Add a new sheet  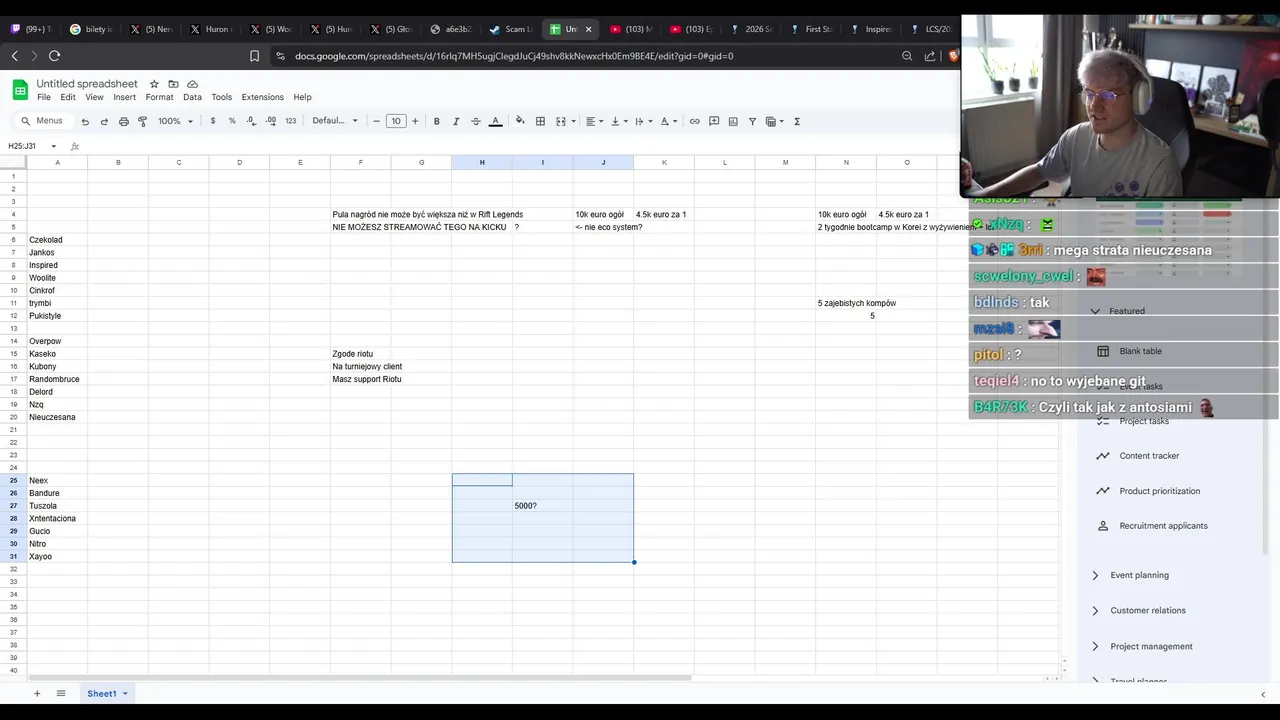[37, 693]
